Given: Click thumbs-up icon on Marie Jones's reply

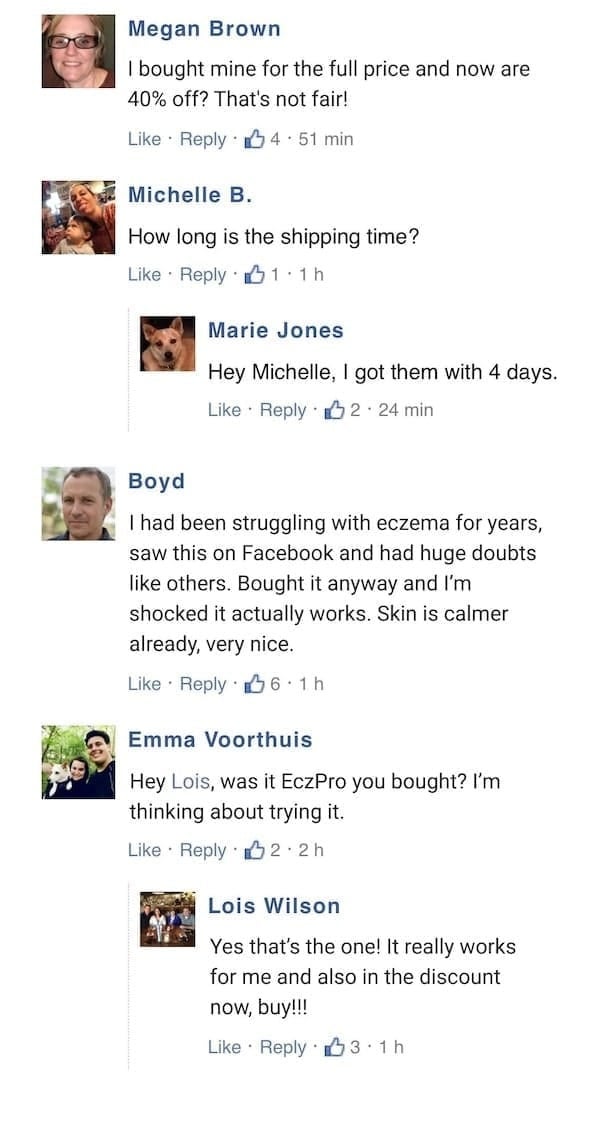Looking at the screenshot, I should (335, 409).
